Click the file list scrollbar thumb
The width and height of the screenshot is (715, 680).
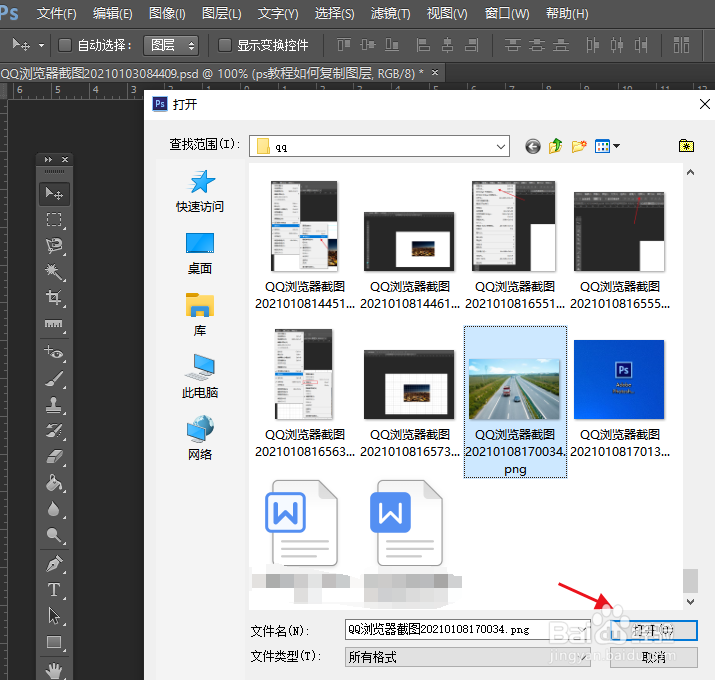click(x=690, y=581)
